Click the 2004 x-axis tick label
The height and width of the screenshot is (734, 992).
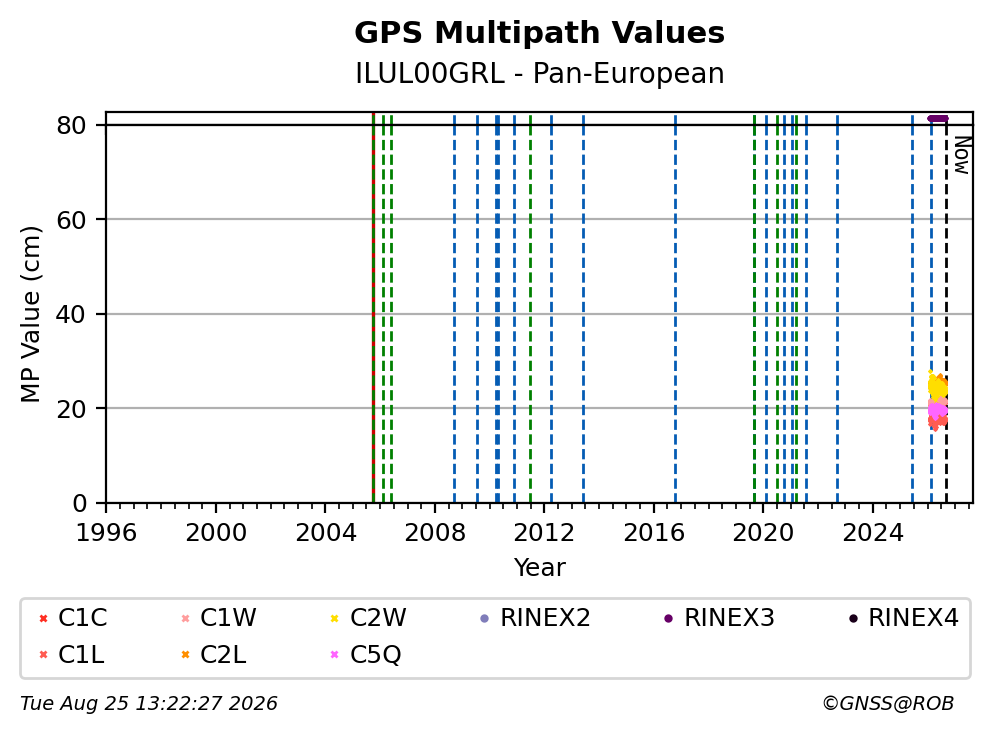pyautogui.click(x=325, y=533)
